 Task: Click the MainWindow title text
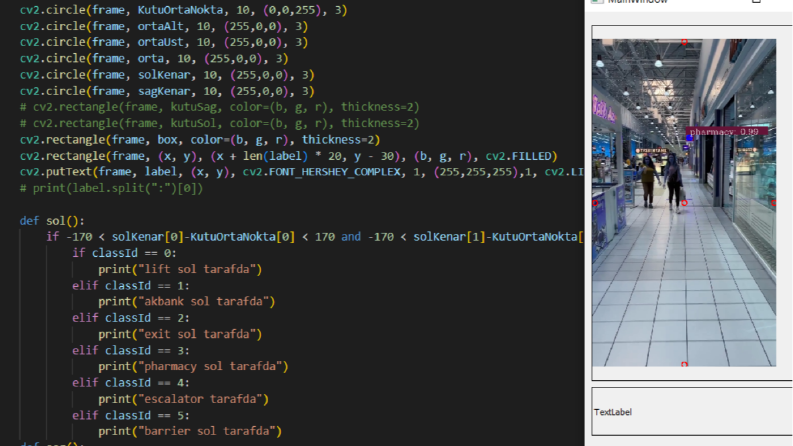point(637,2)
